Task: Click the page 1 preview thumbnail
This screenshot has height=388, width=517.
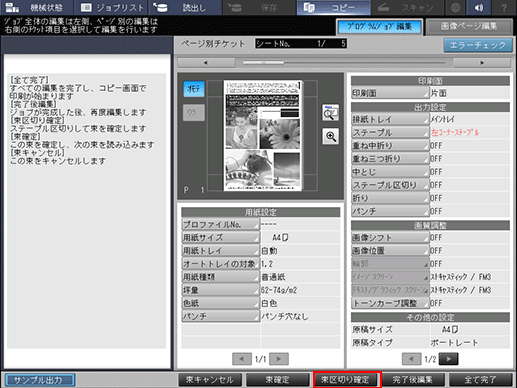Action: pyautogui.click(x=262, y=135)
